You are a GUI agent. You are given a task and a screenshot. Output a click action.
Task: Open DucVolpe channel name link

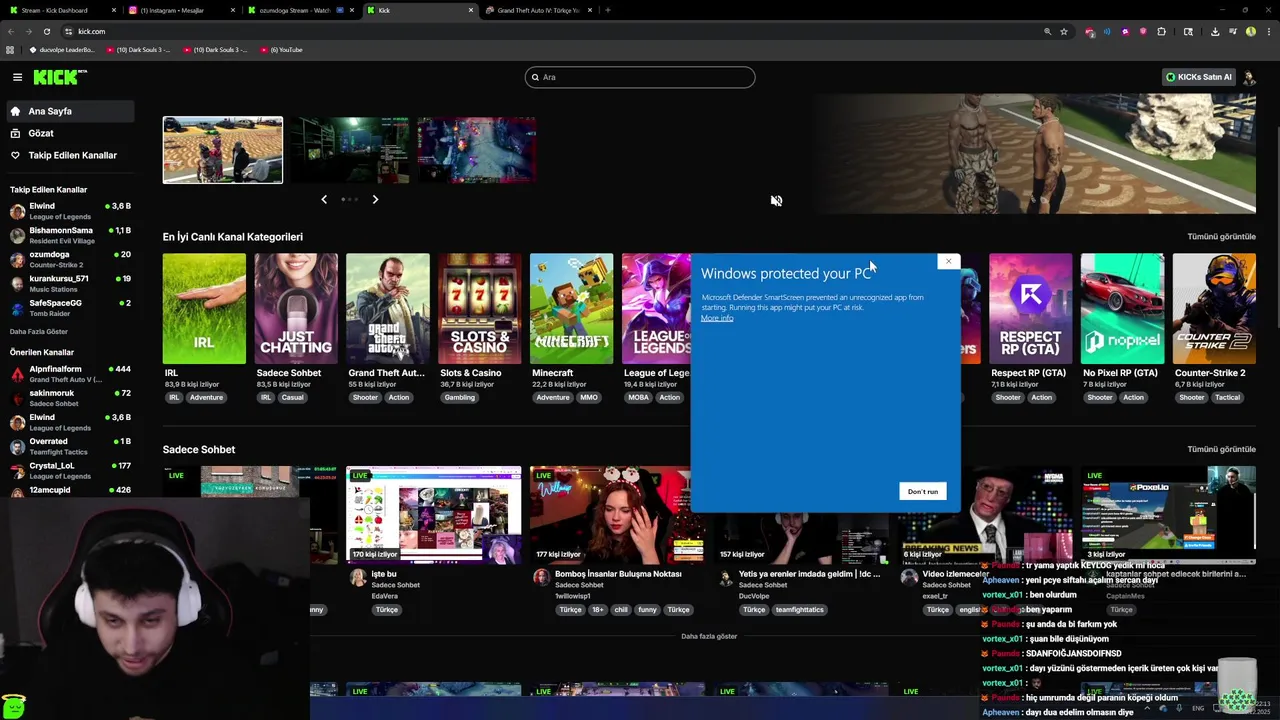[x=754, y=596]
